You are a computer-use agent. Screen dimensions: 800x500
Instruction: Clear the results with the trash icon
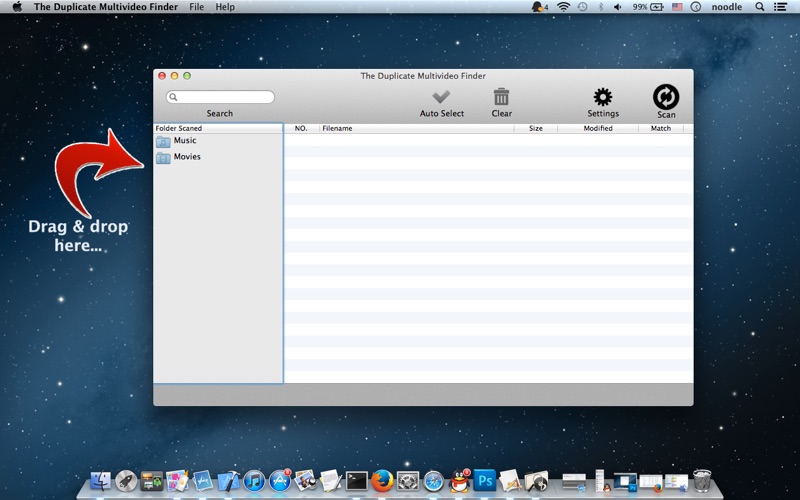pos(501,97)
